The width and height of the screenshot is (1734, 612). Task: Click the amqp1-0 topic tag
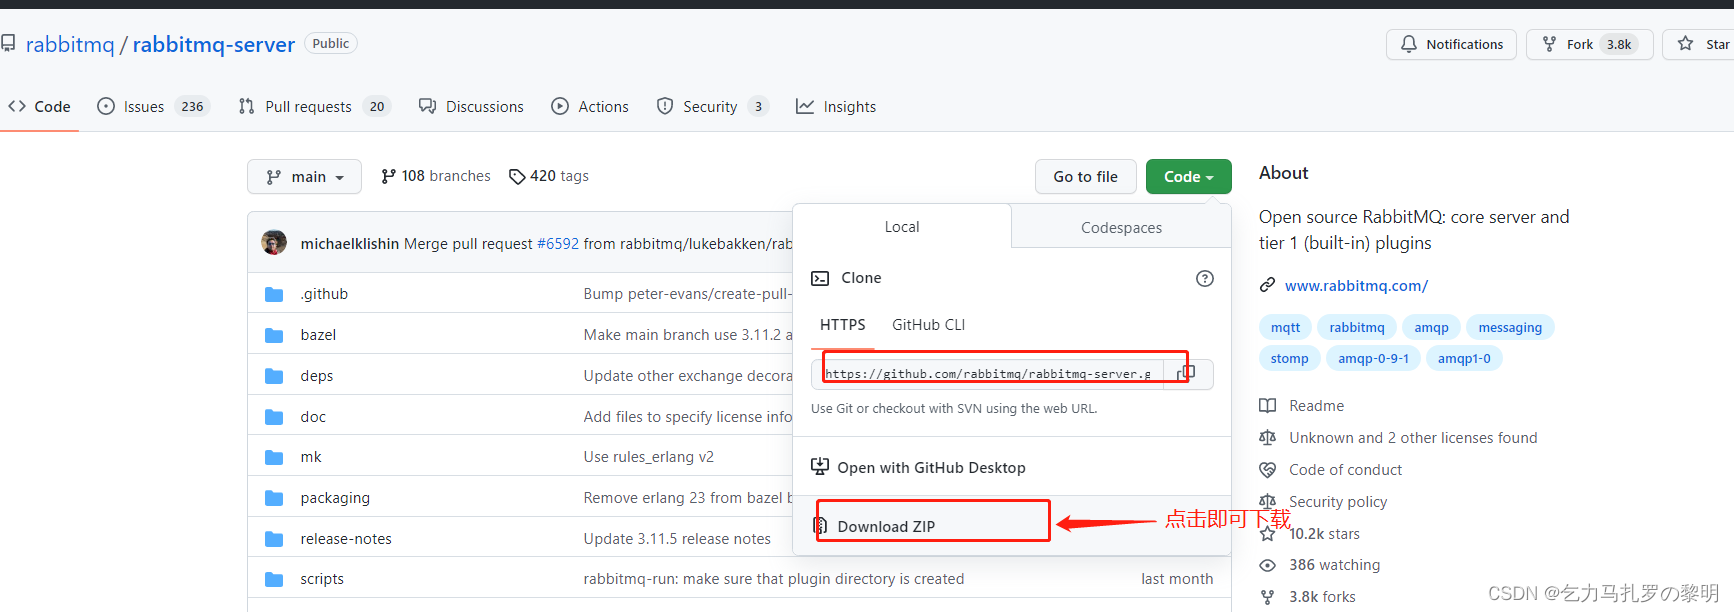(1464, 359)
